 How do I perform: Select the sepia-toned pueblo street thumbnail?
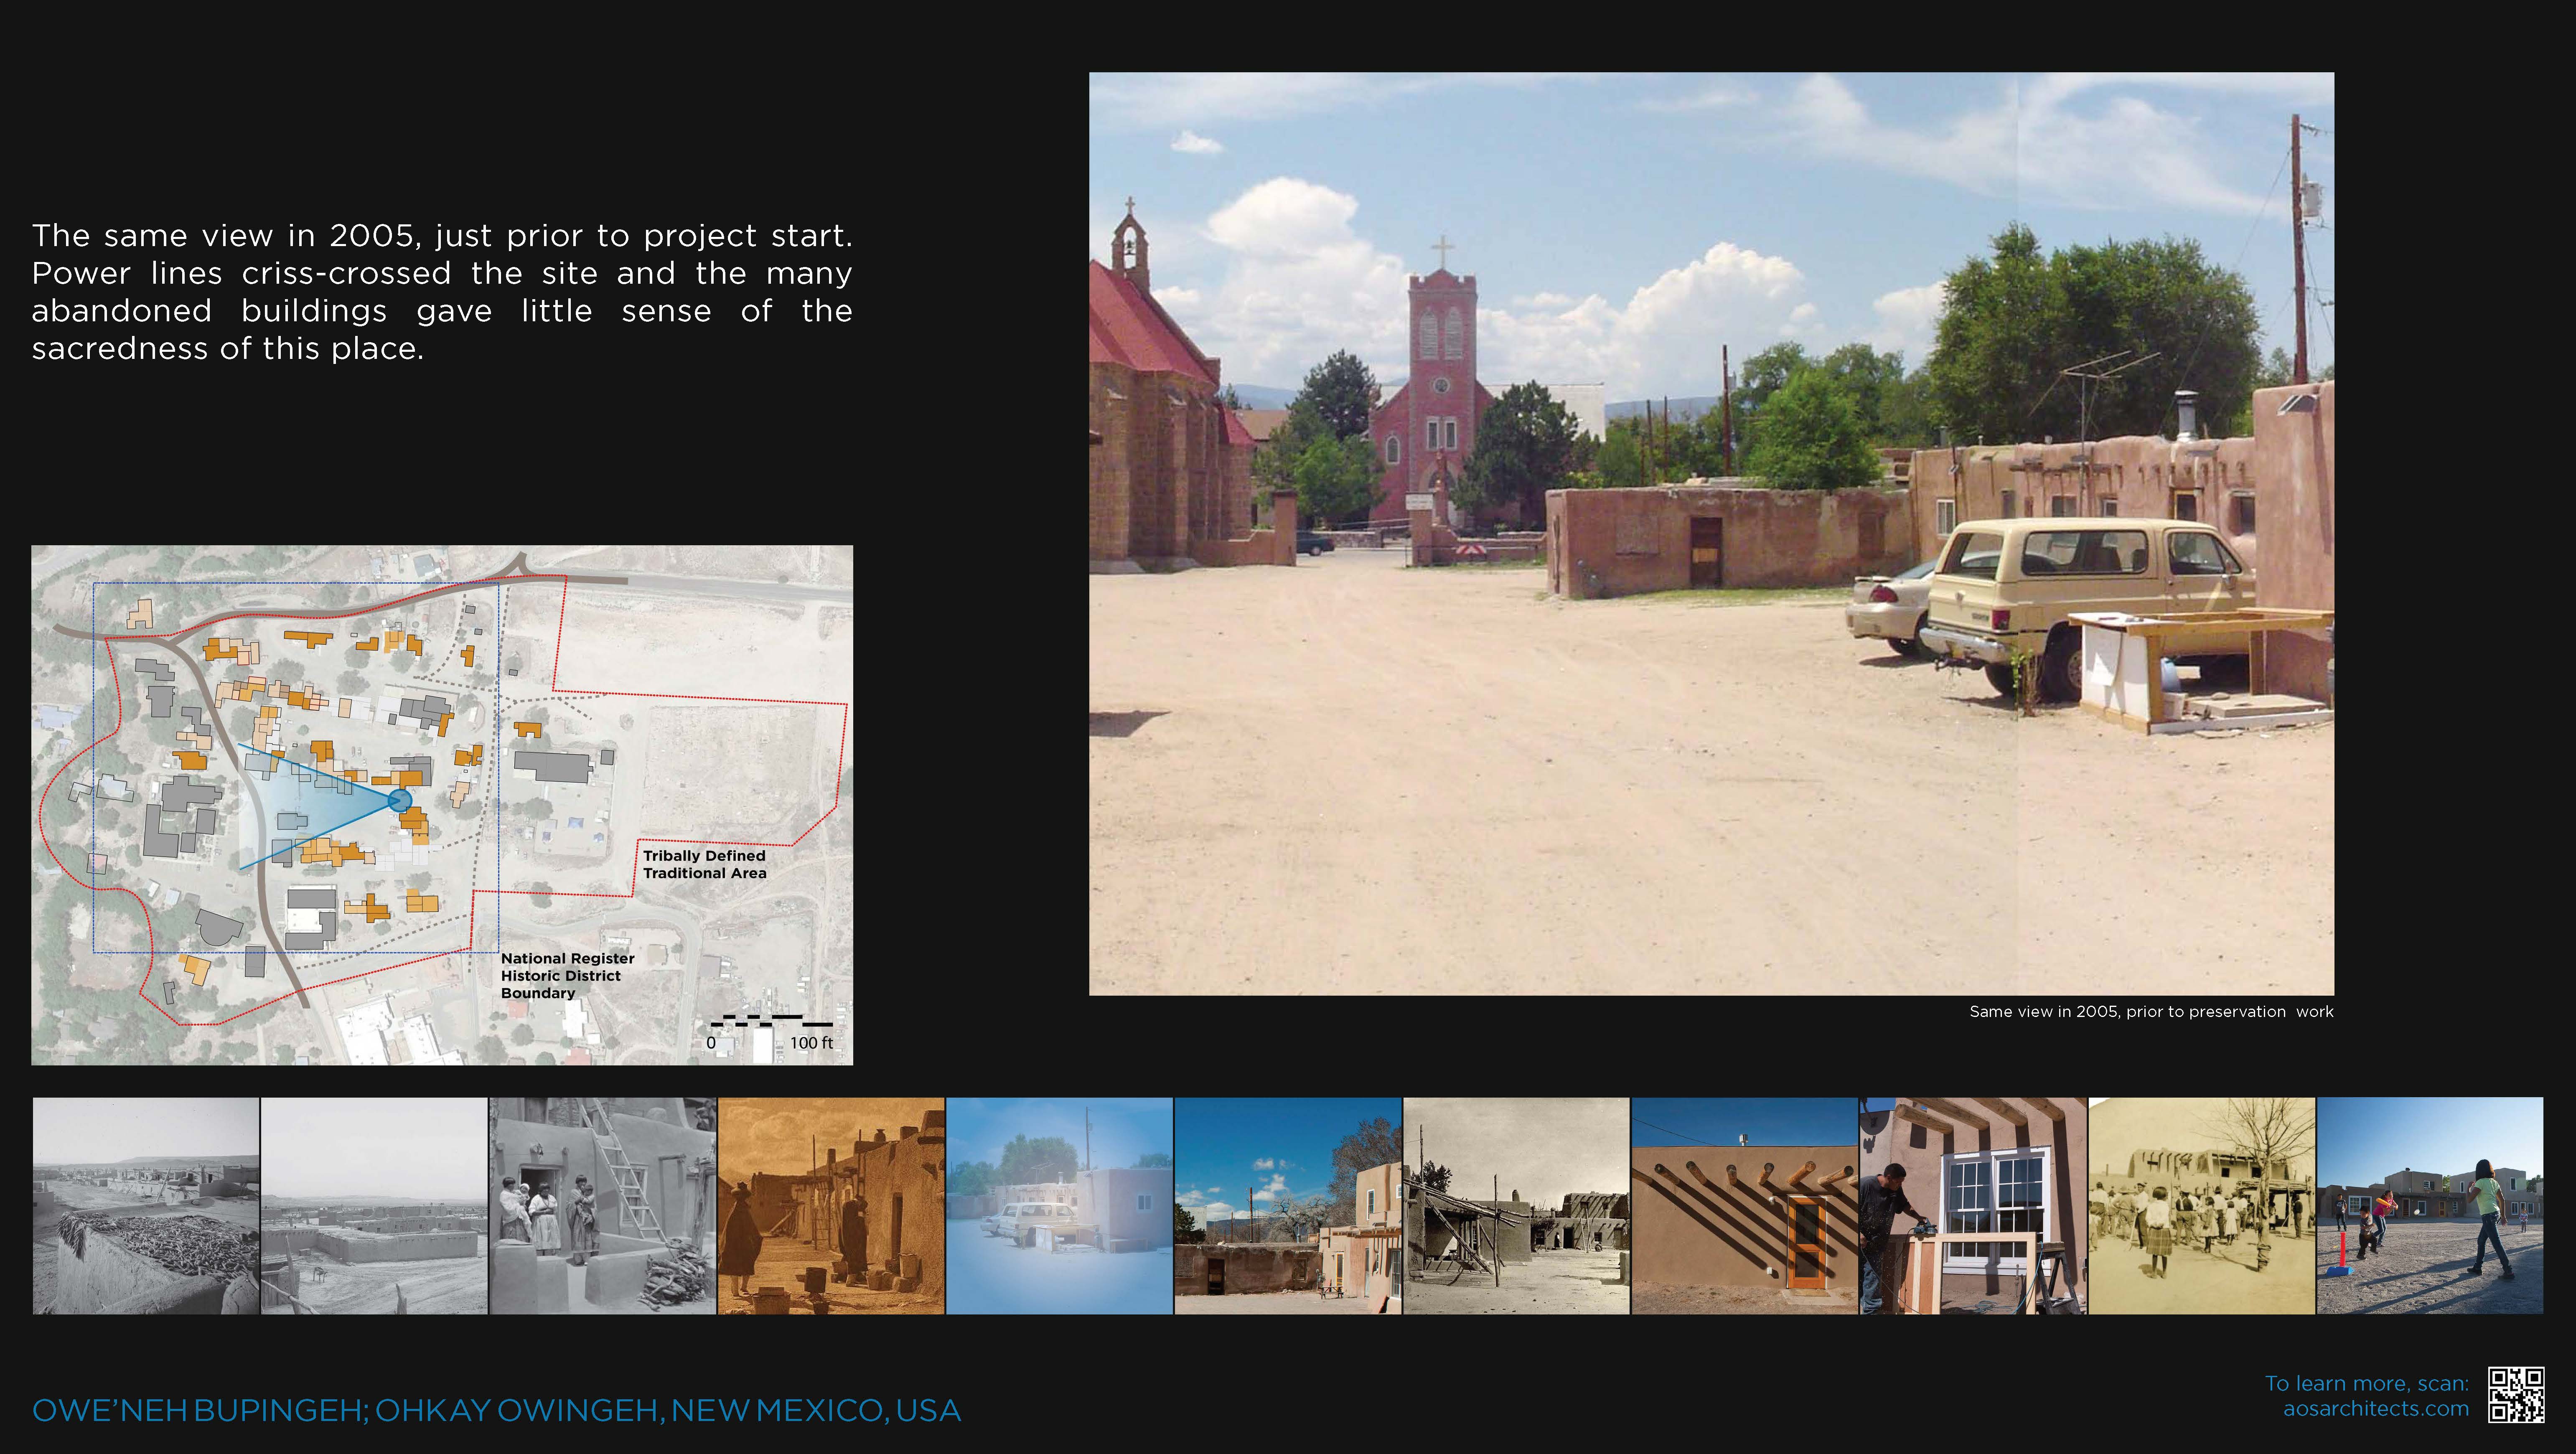point(831,1206)
